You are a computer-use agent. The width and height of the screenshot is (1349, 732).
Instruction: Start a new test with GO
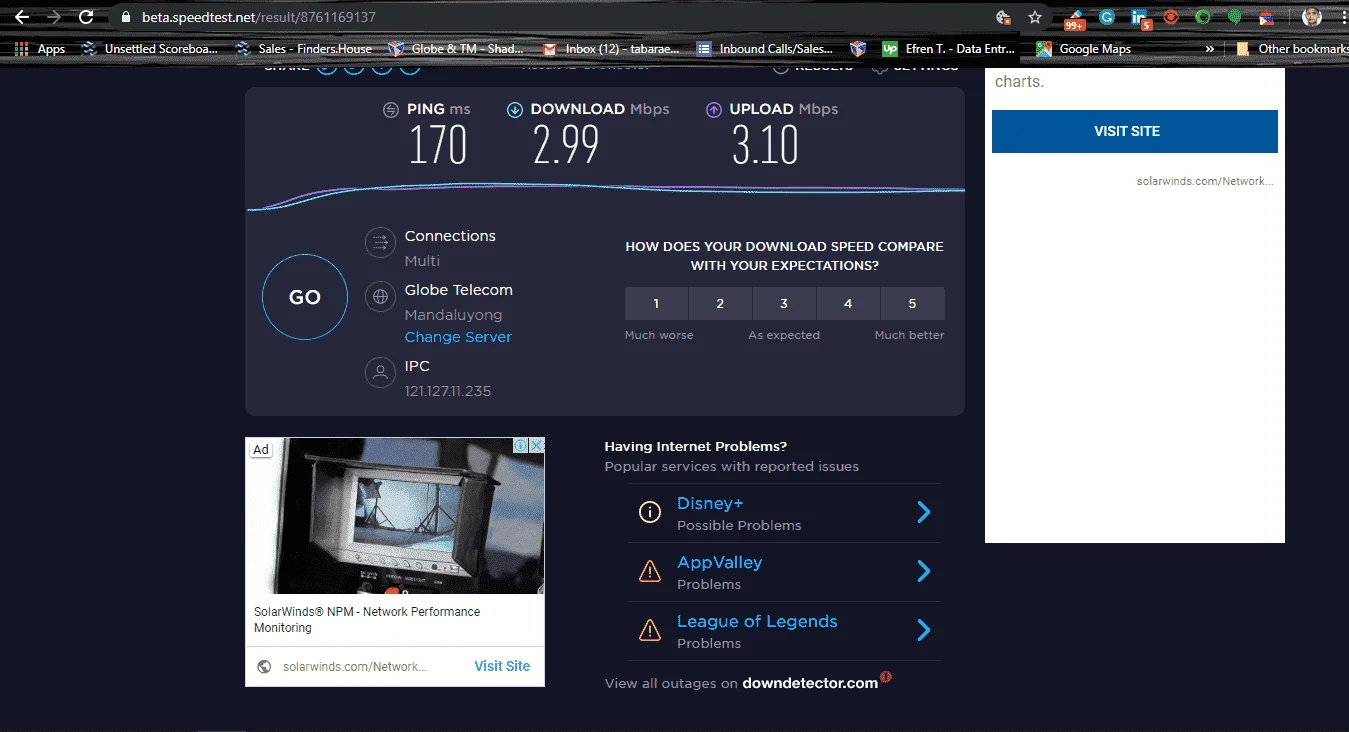click(305, 297)
